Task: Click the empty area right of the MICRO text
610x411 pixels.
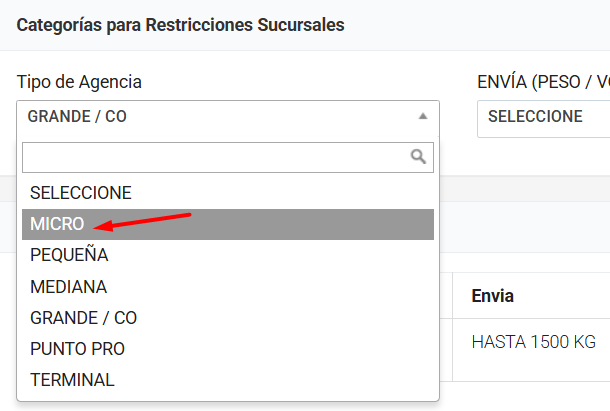Action: 311,224
